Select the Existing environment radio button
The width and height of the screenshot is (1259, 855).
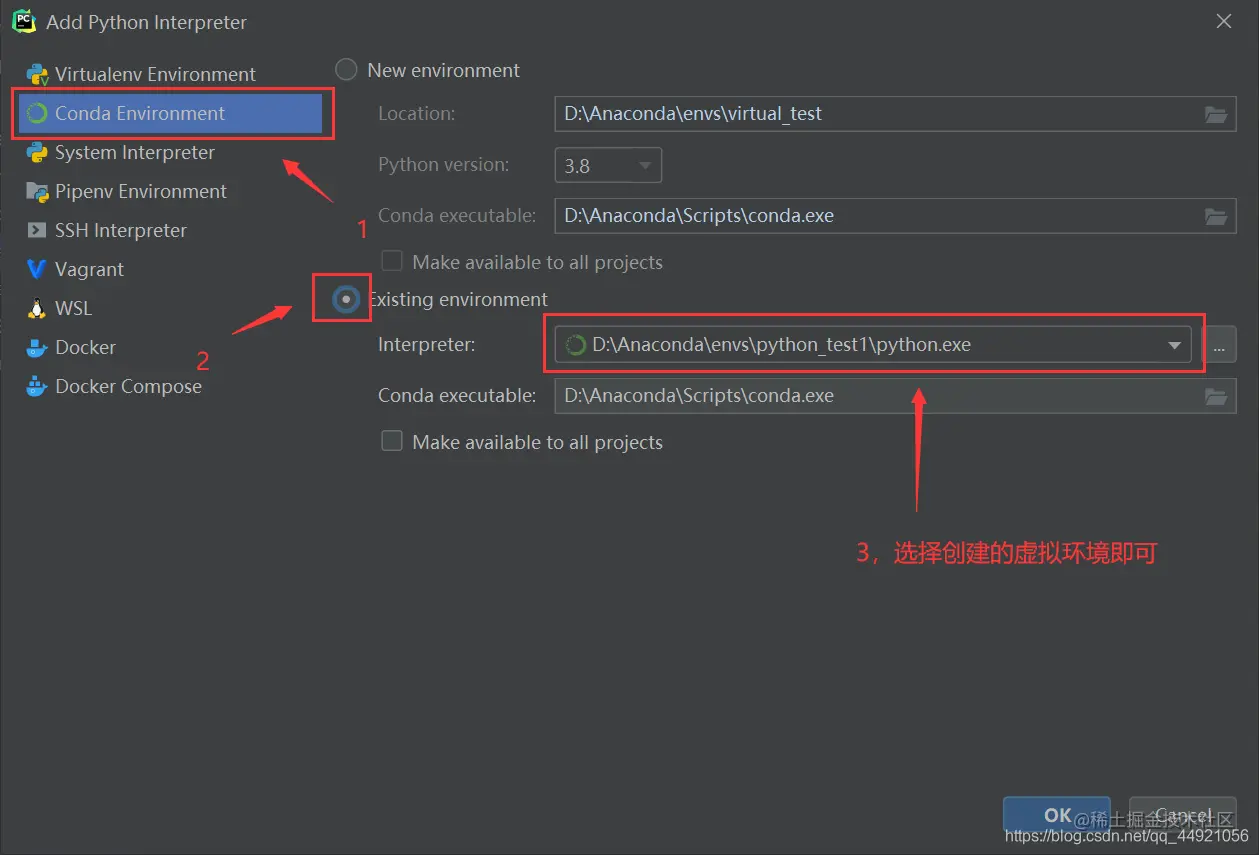tap(346, 299)
